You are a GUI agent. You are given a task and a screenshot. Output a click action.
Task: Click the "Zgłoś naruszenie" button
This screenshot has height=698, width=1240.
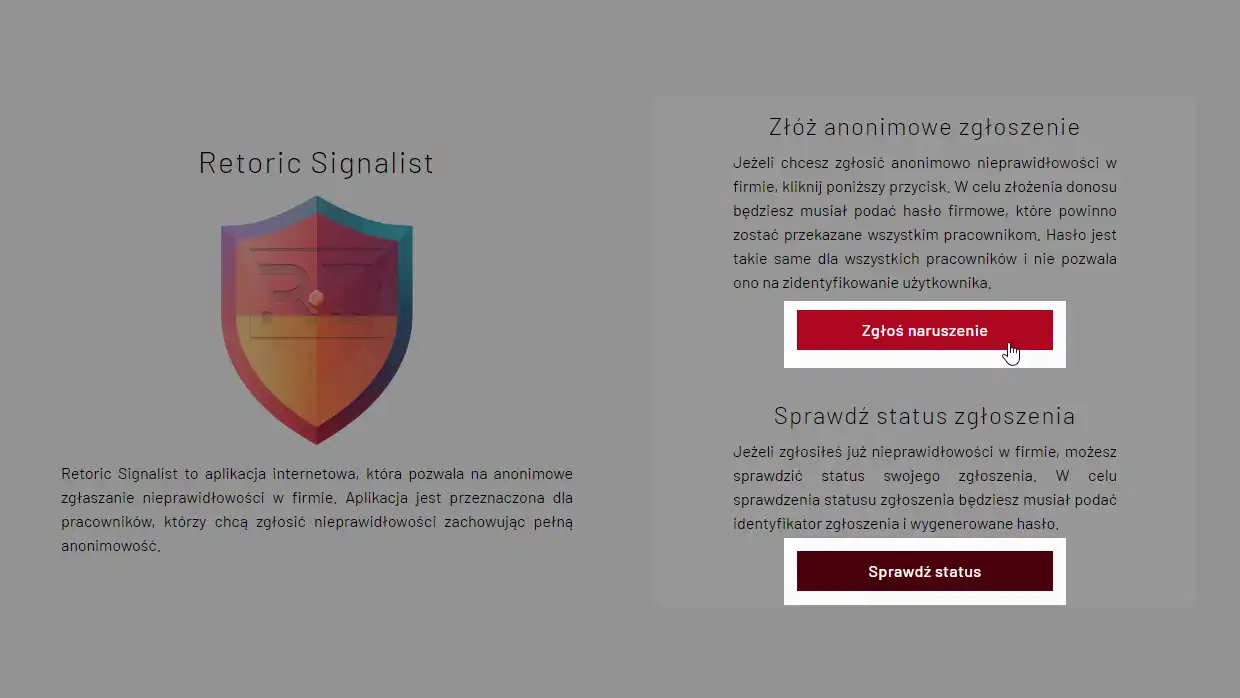point(924,331)
